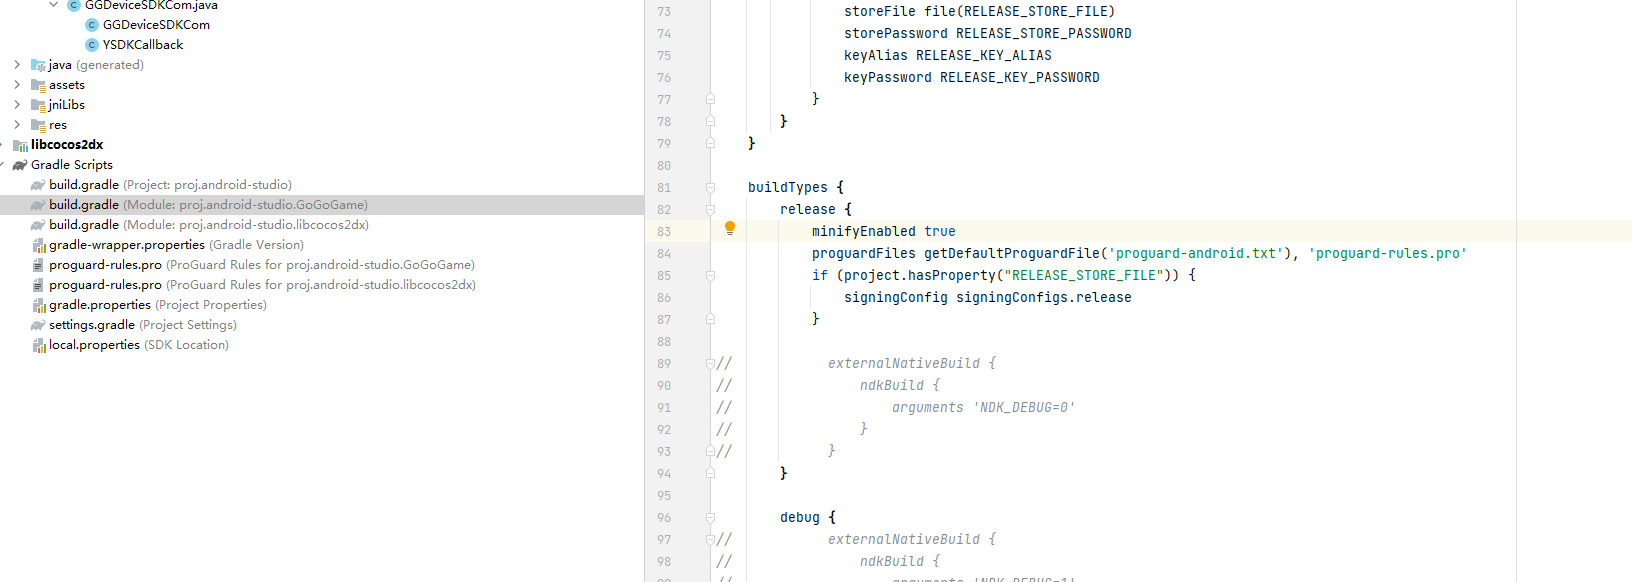Click the icon of GoGoGame proguard-rules.pro

point(38,265)
